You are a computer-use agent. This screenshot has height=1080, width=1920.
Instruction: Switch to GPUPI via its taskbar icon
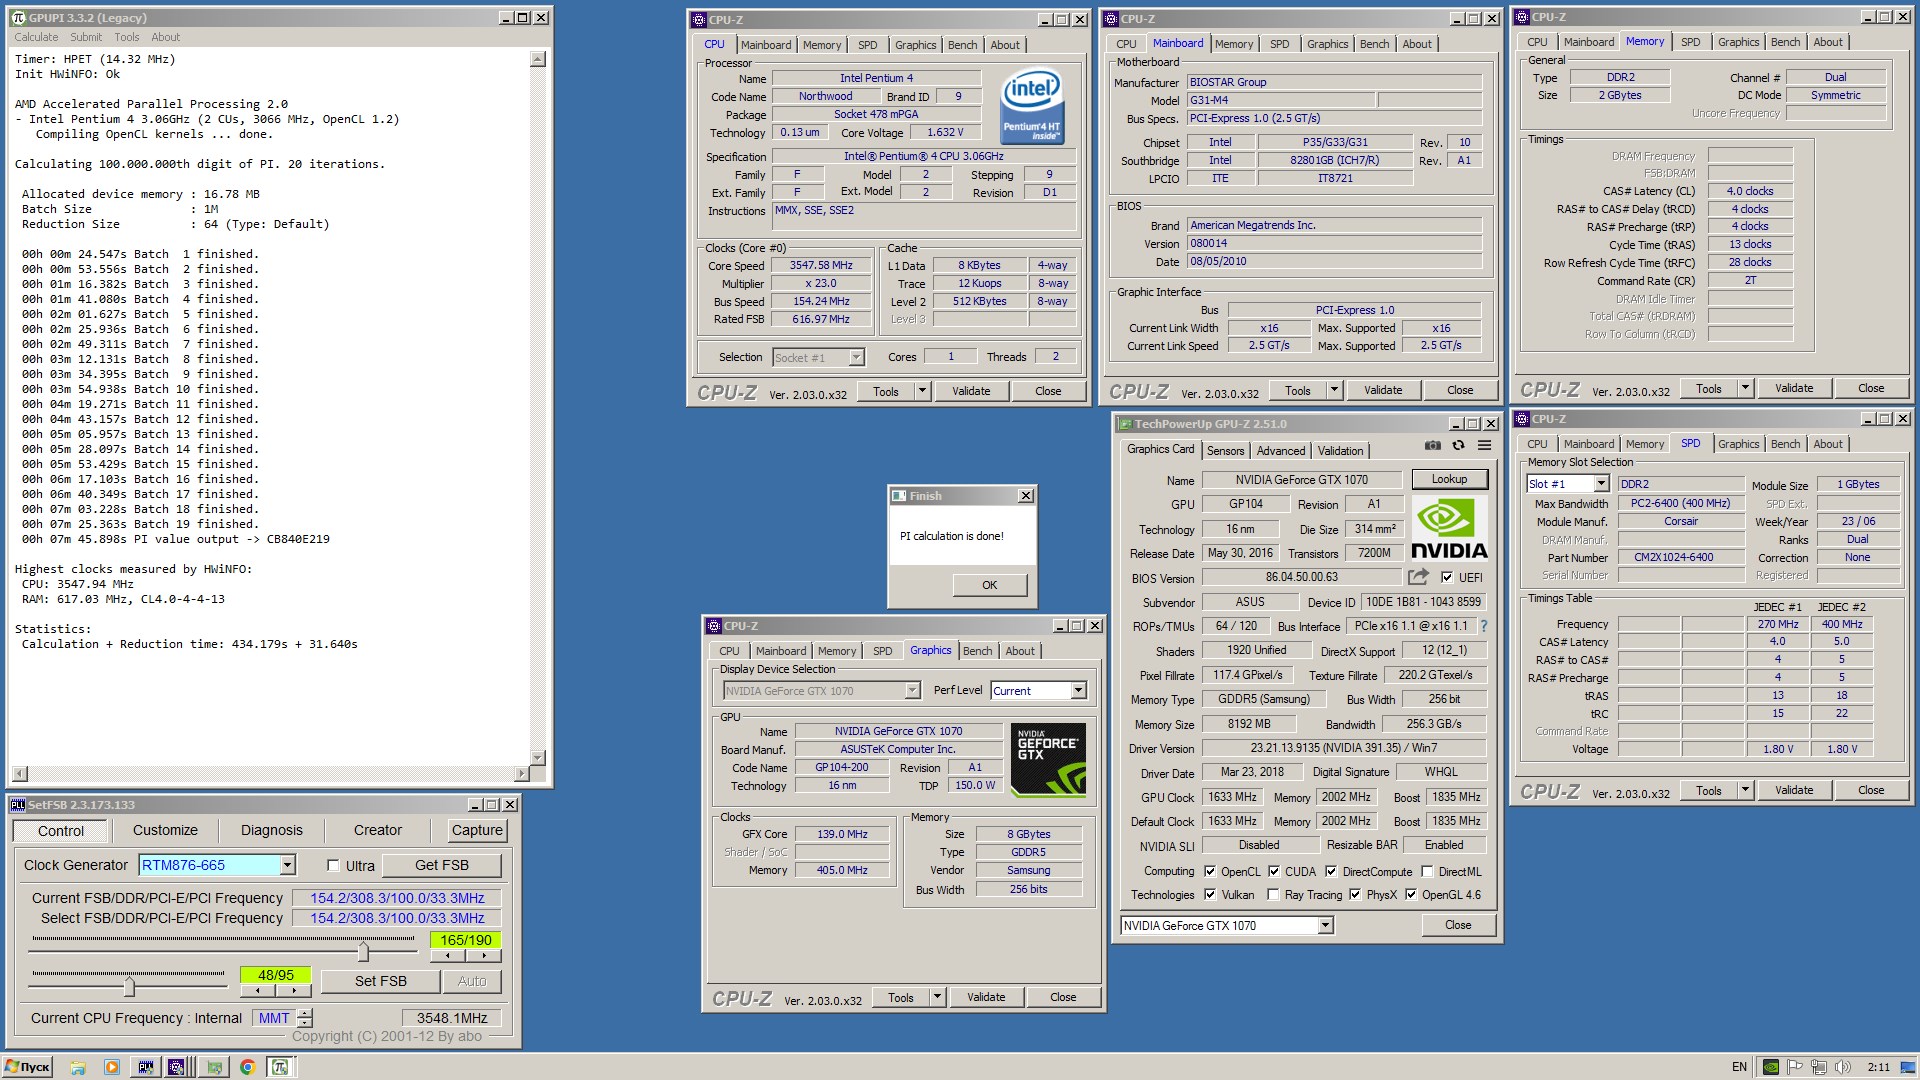click(281, 1067)
